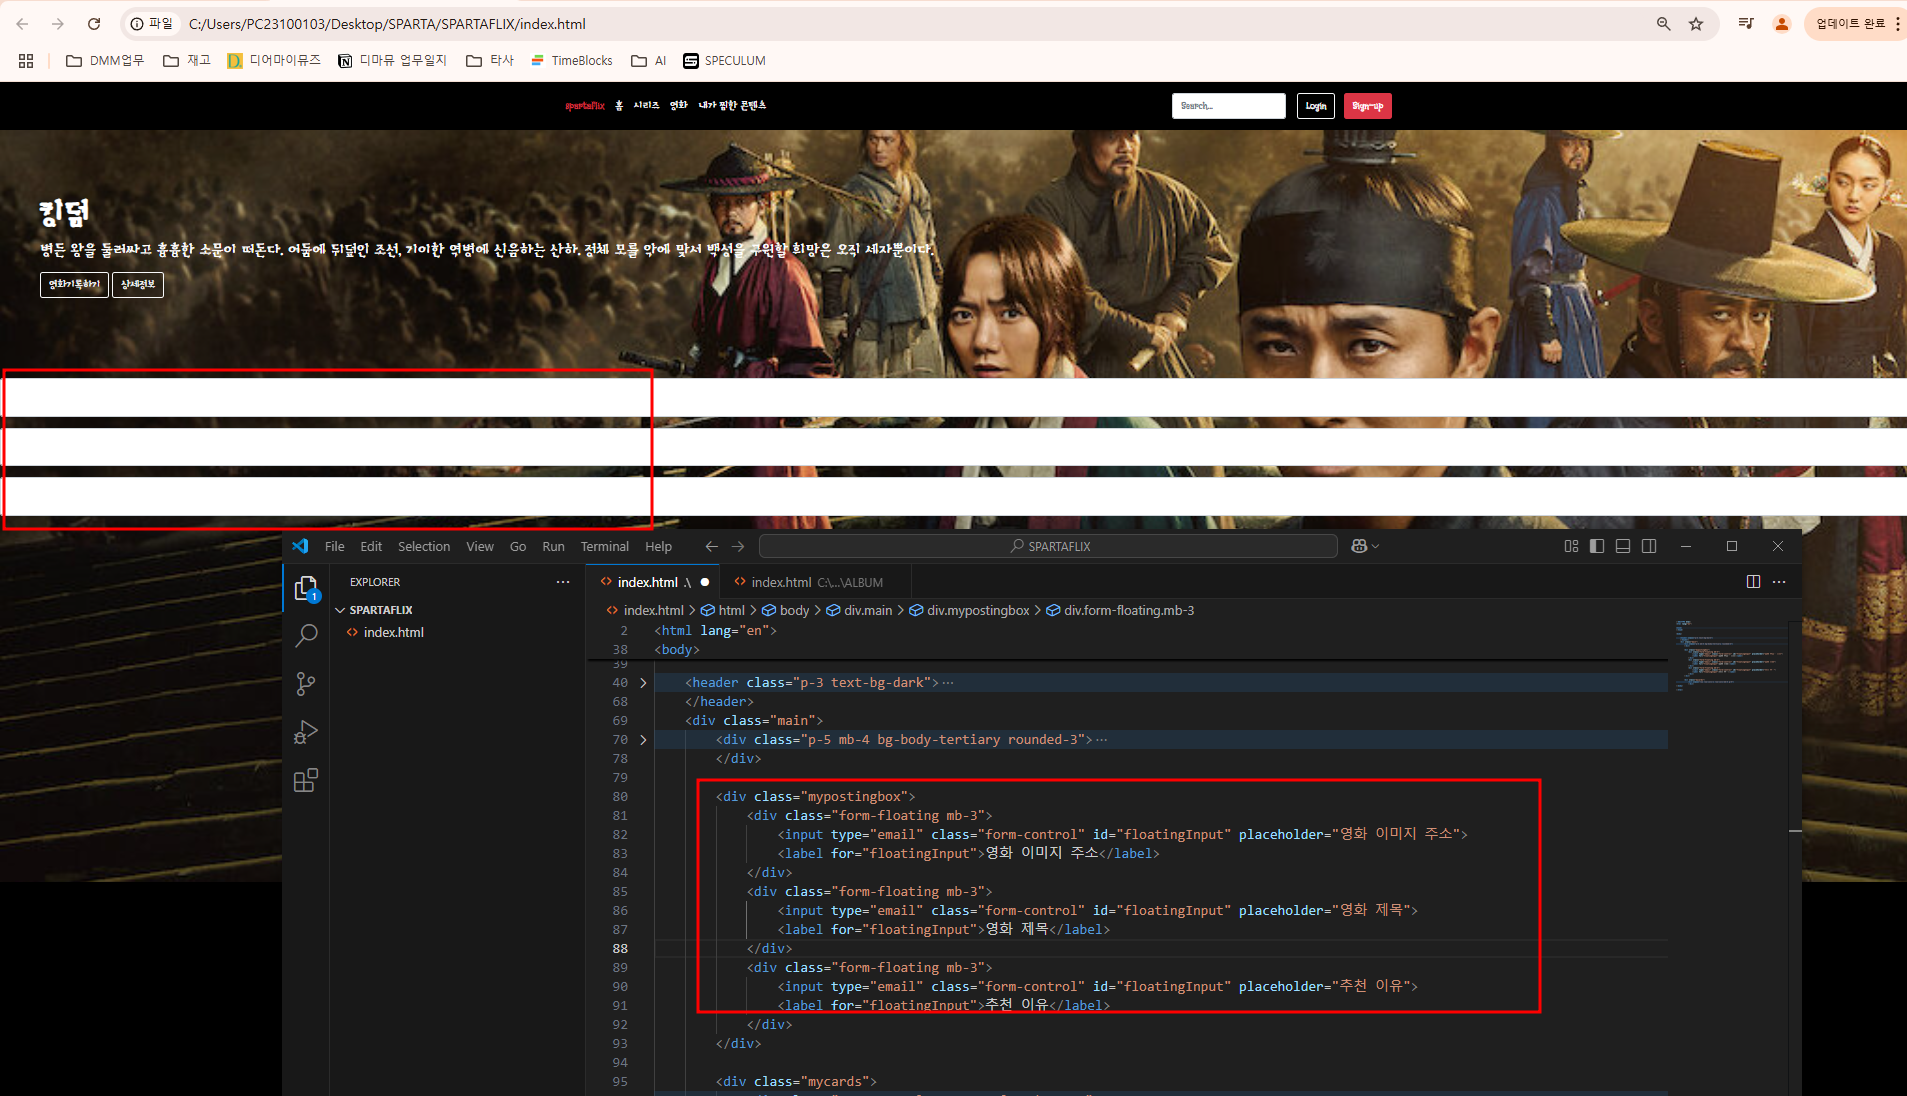Open the Chrome profile avatar

1781,24
